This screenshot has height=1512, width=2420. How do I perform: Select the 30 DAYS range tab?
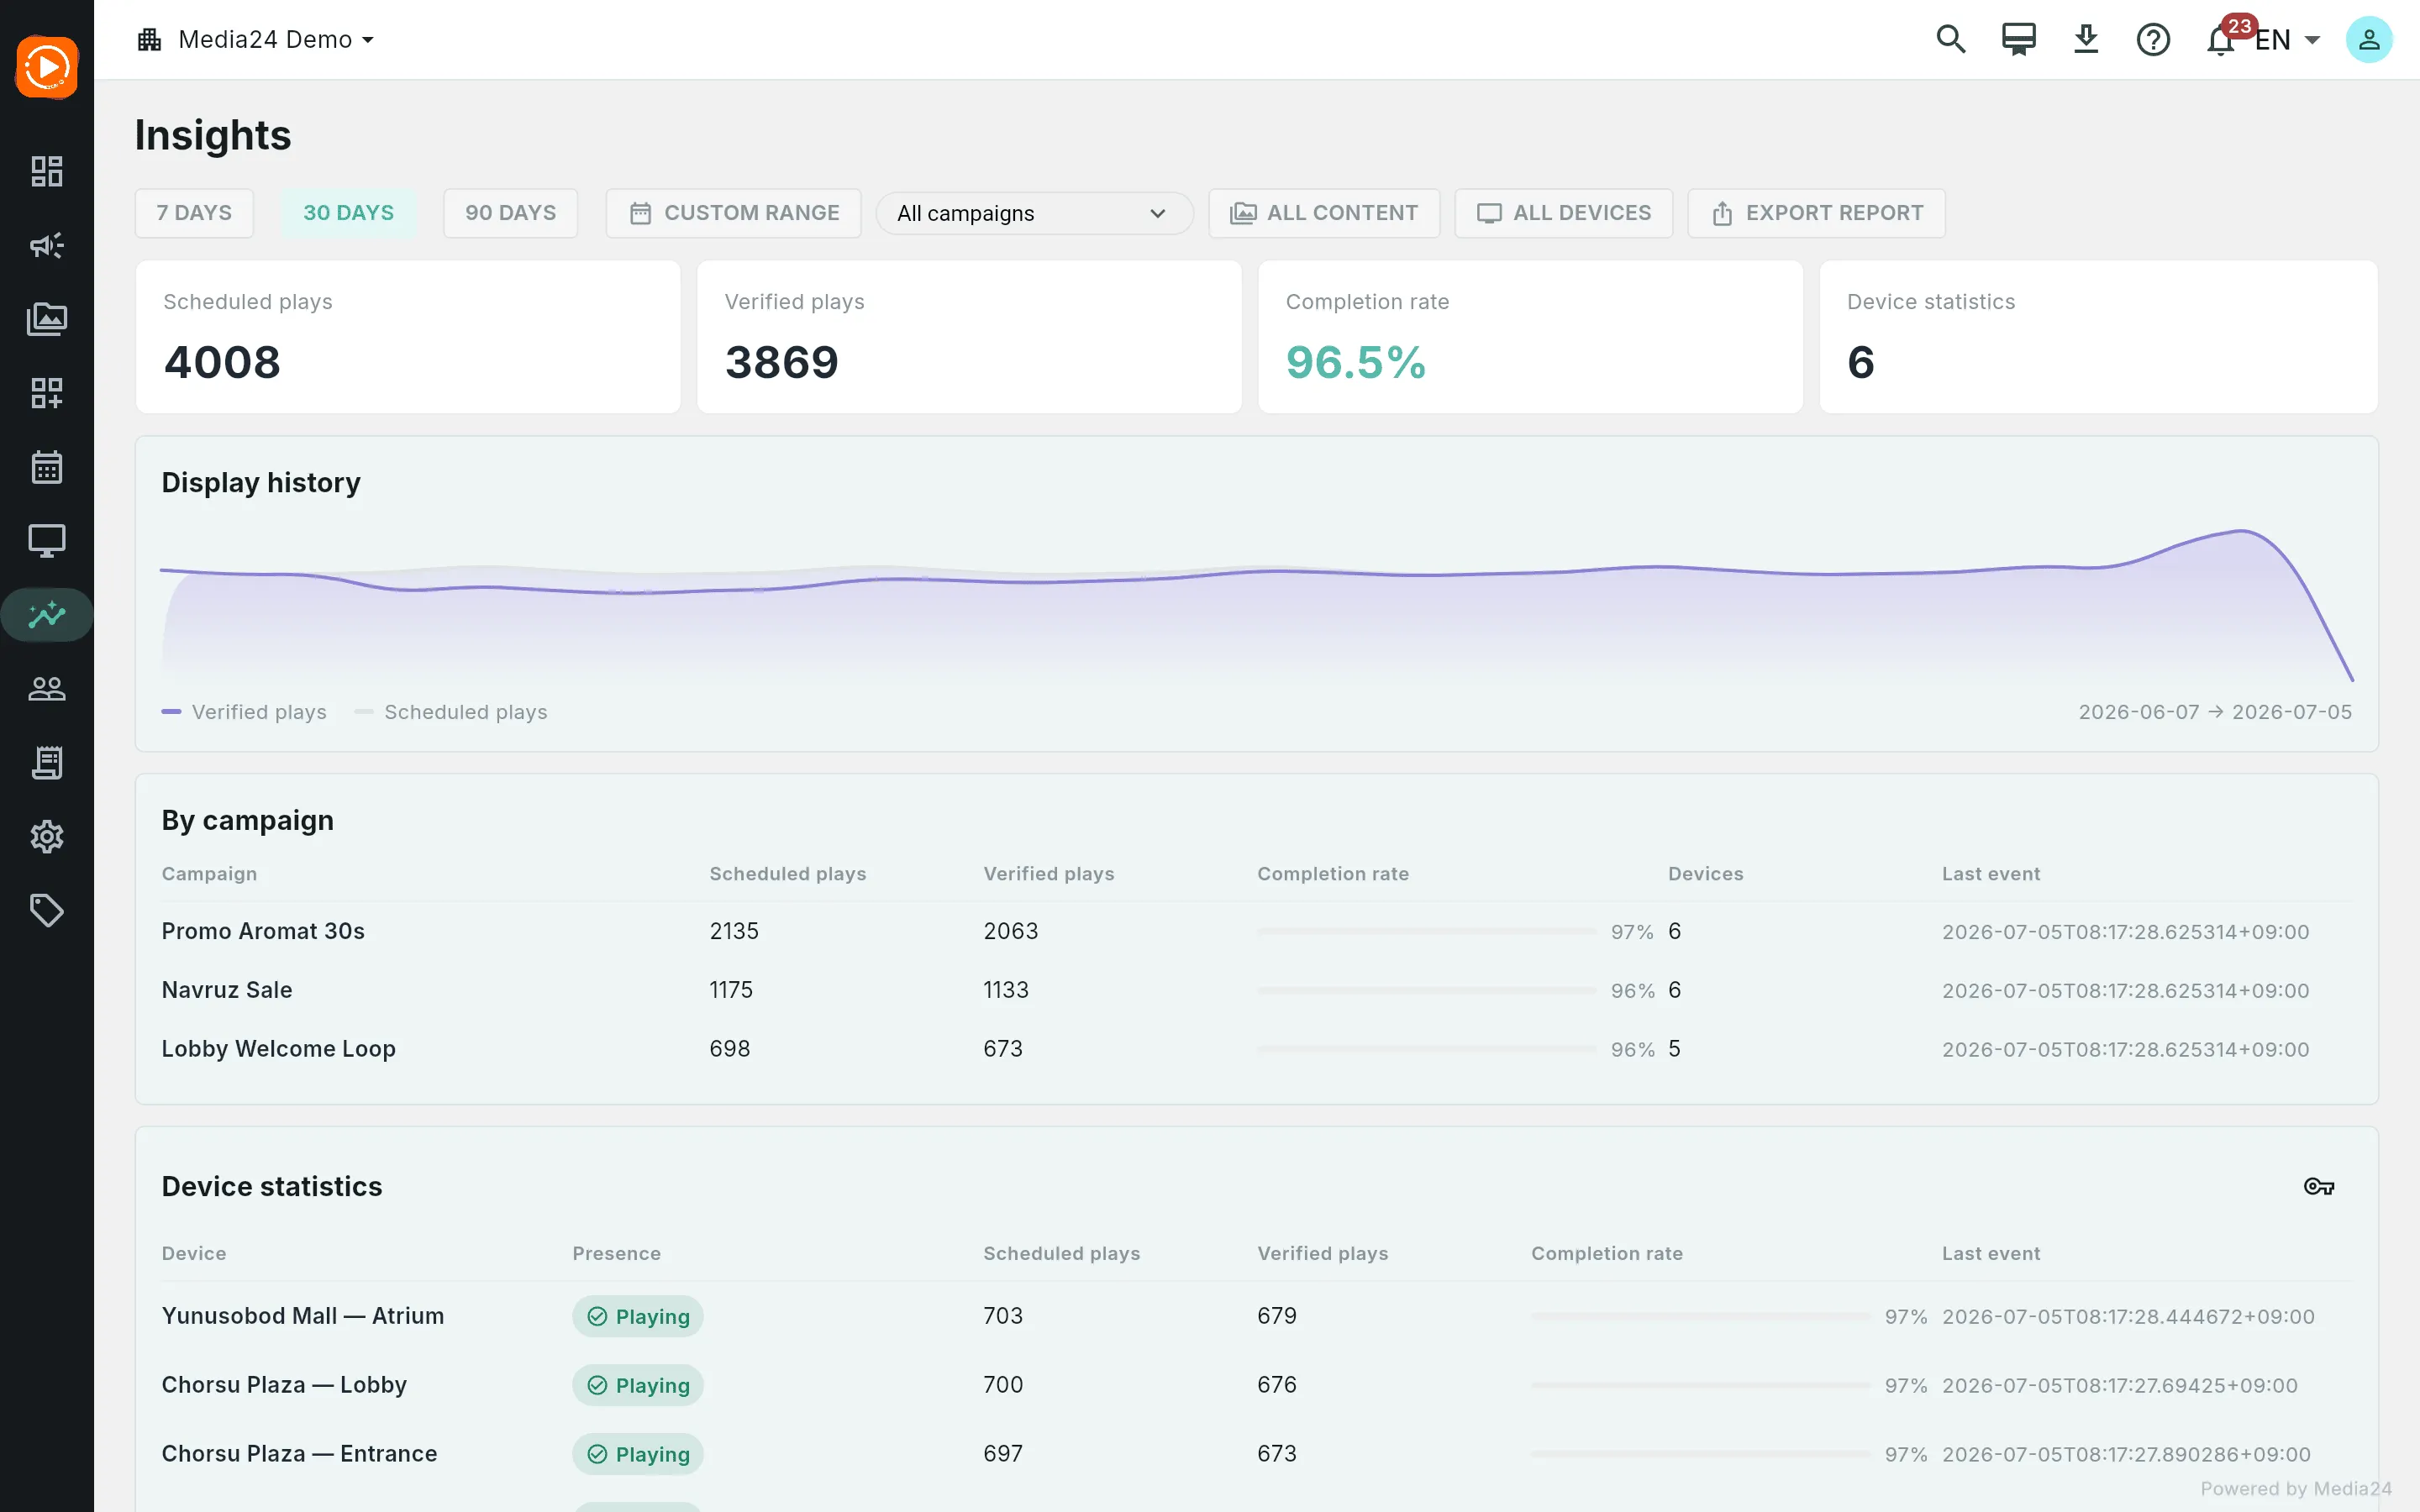pyautogui.click(x=348, y=213)
